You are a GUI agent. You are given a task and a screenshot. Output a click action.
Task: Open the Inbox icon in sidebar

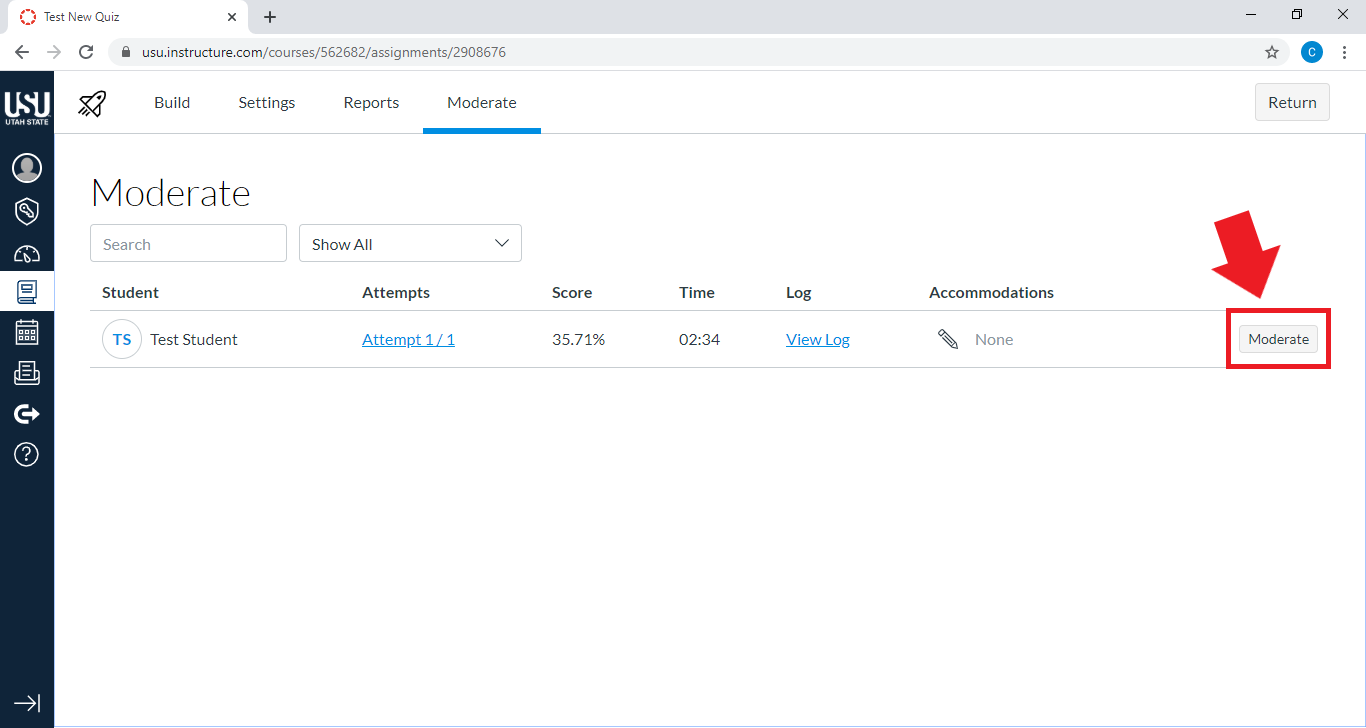27,373
